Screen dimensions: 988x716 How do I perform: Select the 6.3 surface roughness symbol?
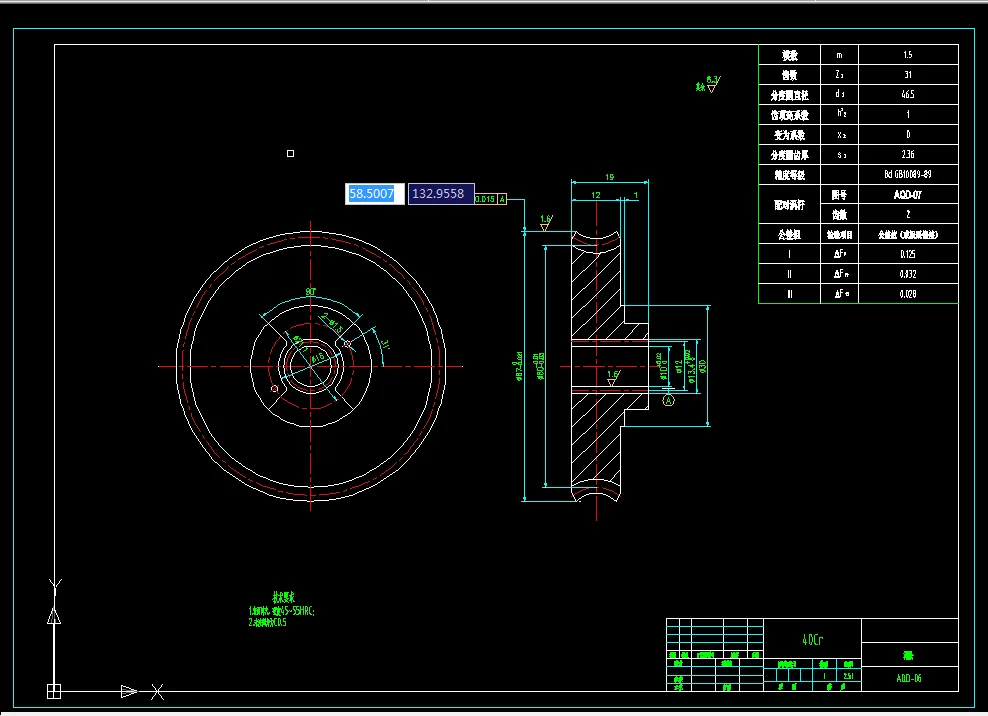click(x=712, y=84)
